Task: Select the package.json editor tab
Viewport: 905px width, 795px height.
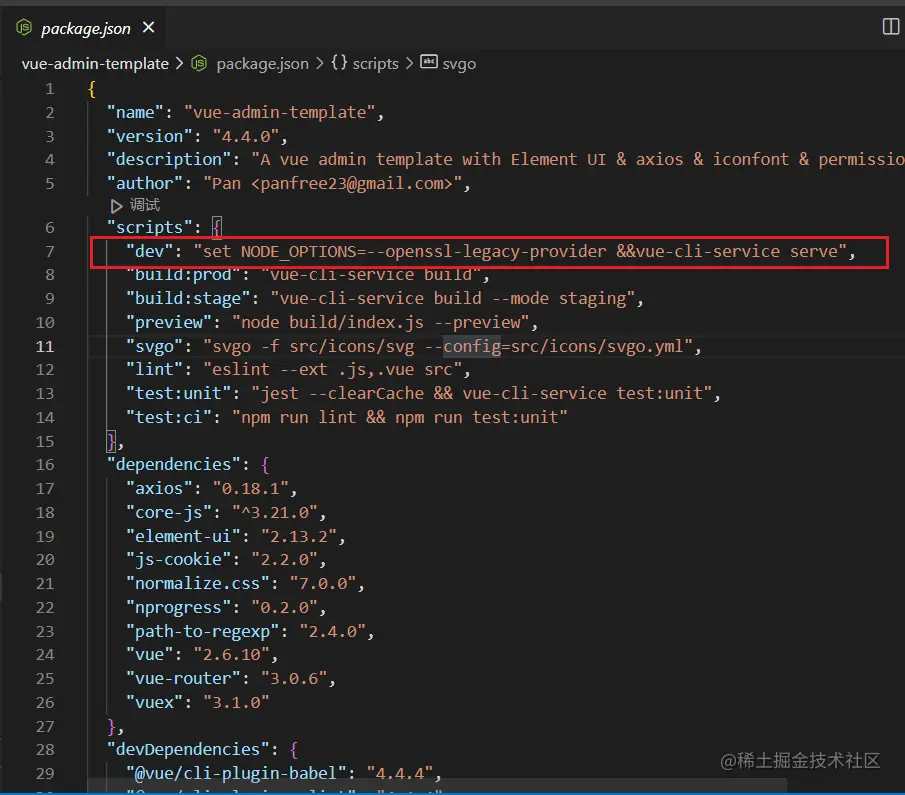Action: pyautogui.click(x=85, y=28)
